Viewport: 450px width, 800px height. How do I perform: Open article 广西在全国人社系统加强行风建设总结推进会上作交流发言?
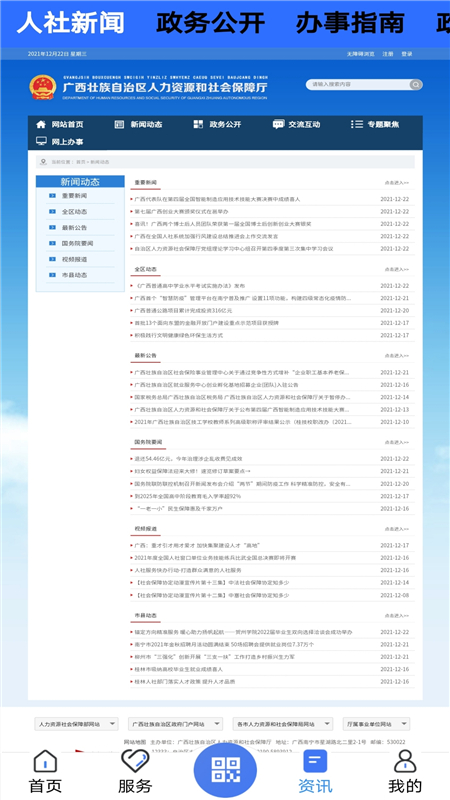click(206, 236)
